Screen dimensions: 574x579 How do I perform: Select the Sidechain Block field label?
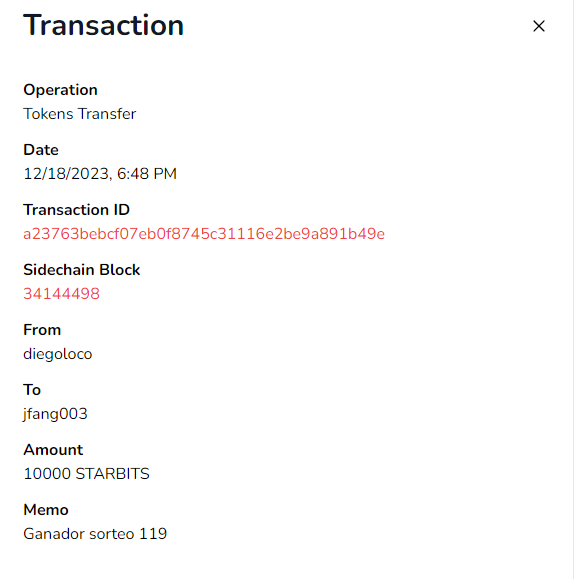click(82, 270)
